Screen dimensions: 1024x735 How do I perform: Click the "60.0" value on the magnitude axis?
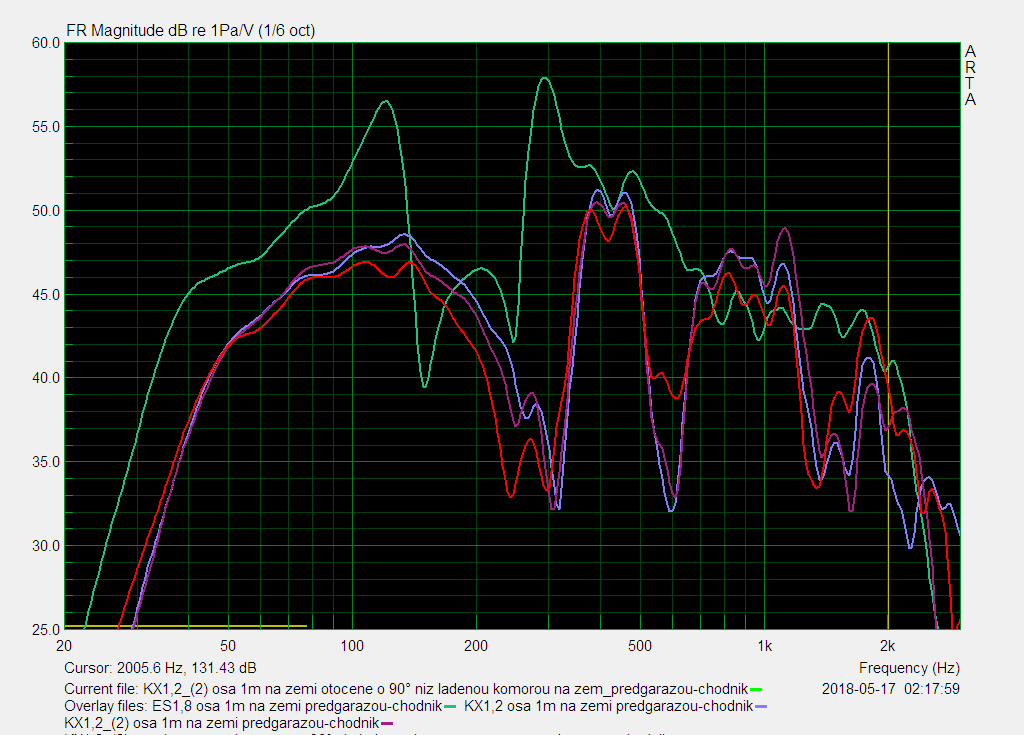(46, 43)
